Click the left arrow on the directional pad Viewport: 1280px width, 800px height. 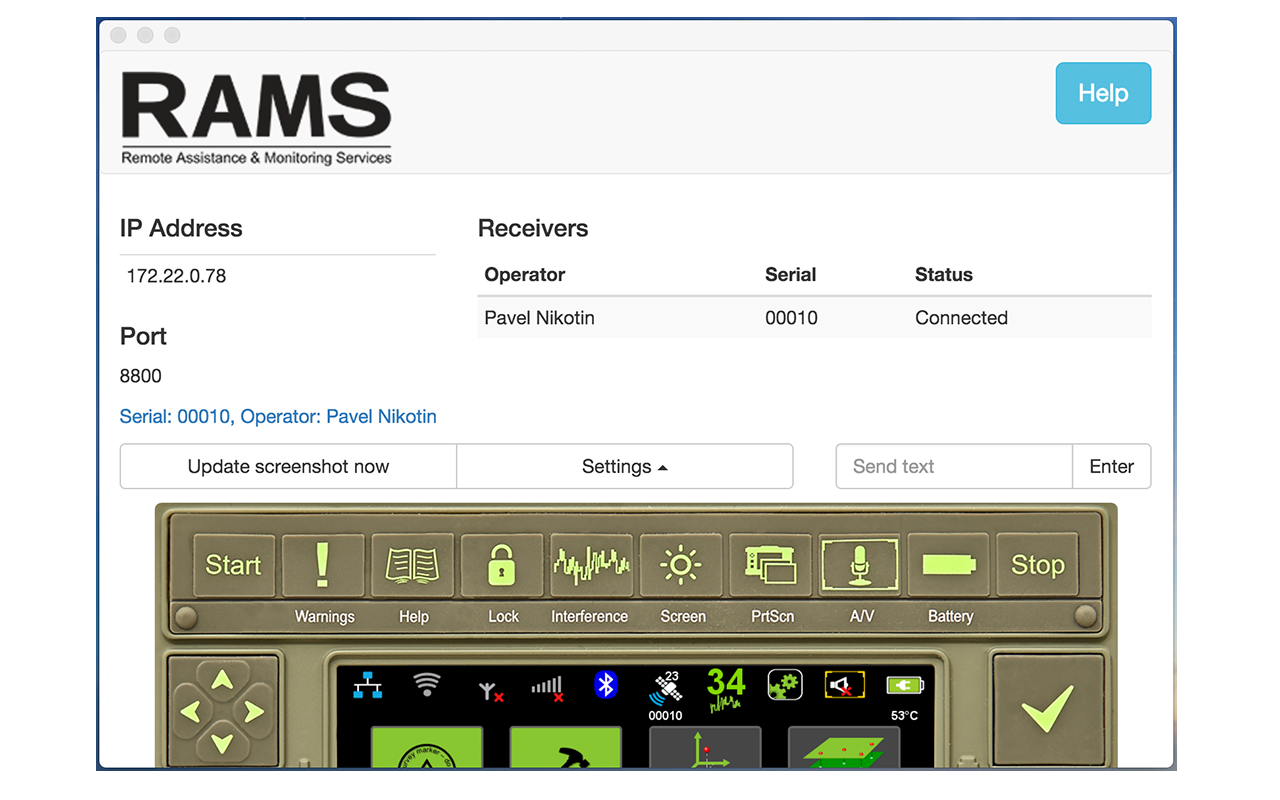(x=191, y=713)
